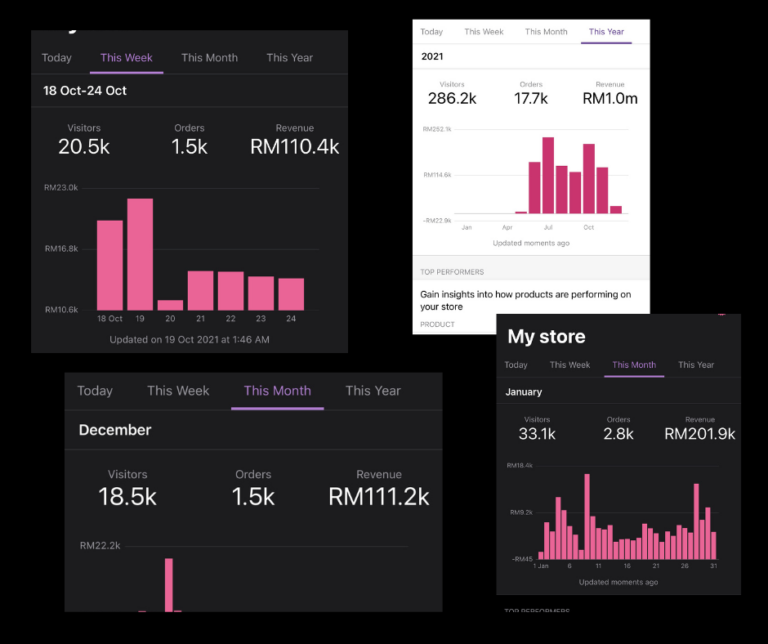Click the 18.5k visitors value
Viewport: 768px width, 644px height.
127,497
